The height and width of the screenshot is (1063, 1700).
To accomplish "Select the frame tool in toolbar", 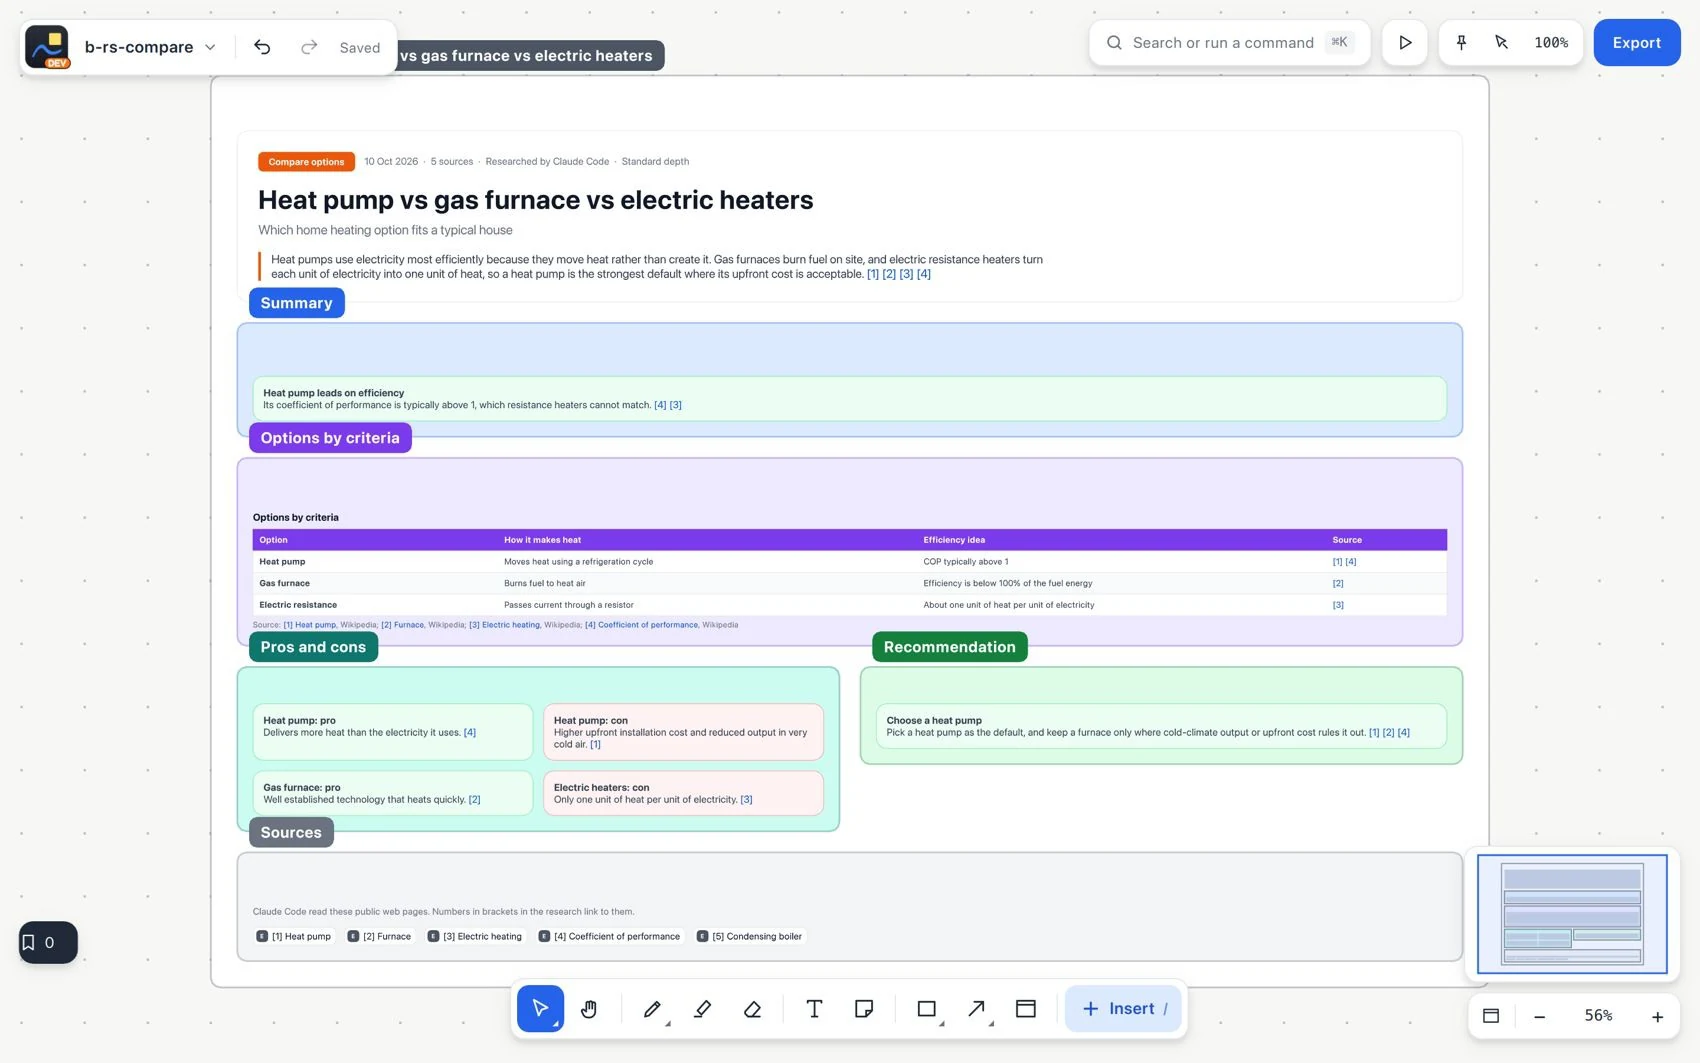I will click(1026, 1008).
